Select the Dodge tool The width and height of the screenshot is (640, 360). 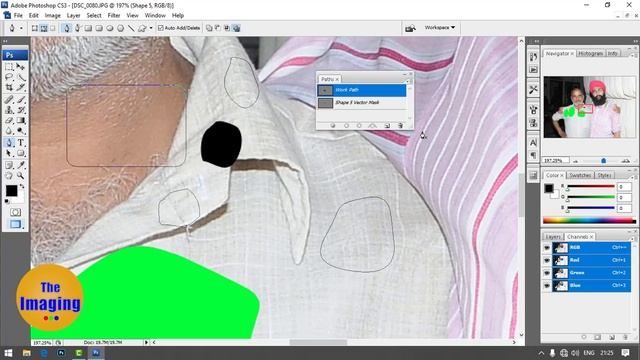pos(21,131)
